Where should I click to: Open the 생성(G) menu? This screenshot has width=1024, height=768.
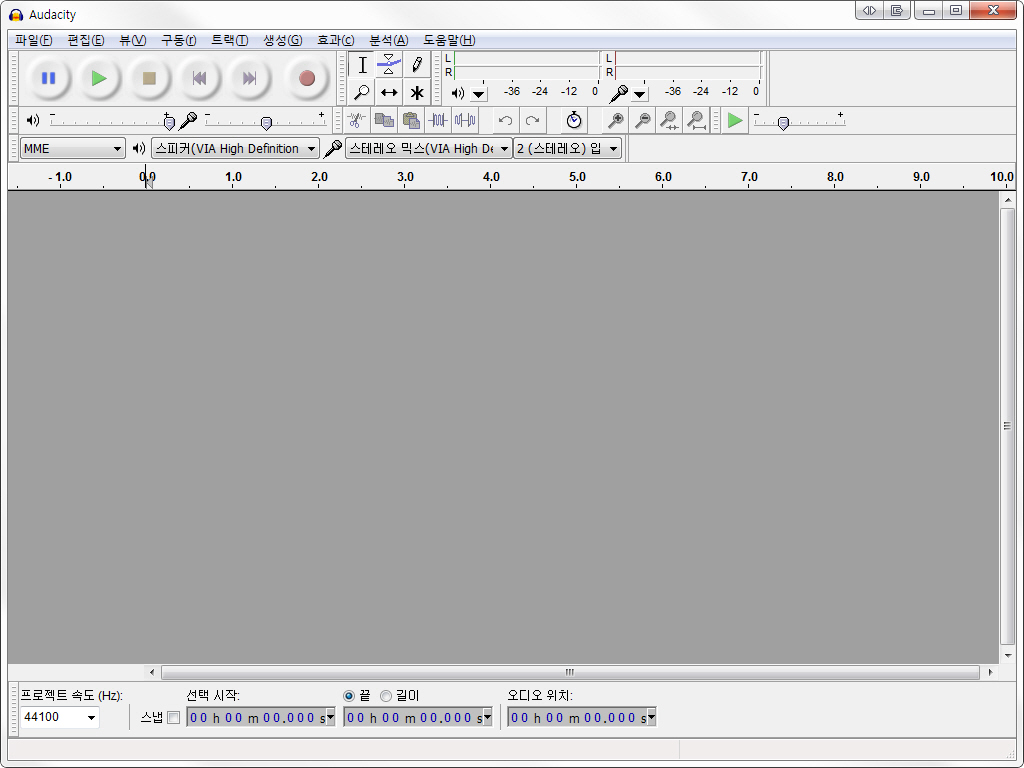click(x=282, y=40)
